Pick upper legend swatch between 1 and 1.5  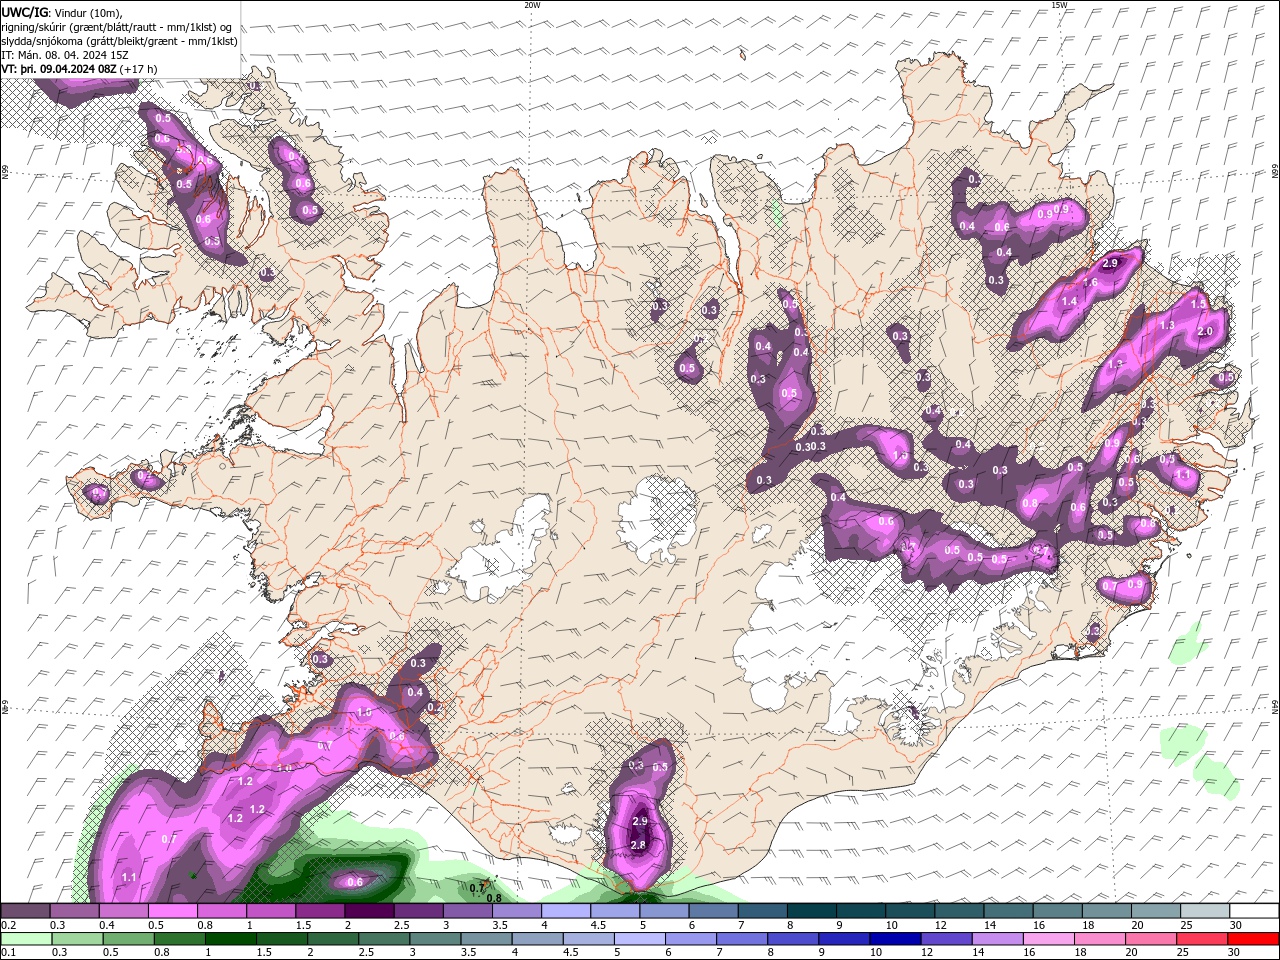click(x=270, y=910)
